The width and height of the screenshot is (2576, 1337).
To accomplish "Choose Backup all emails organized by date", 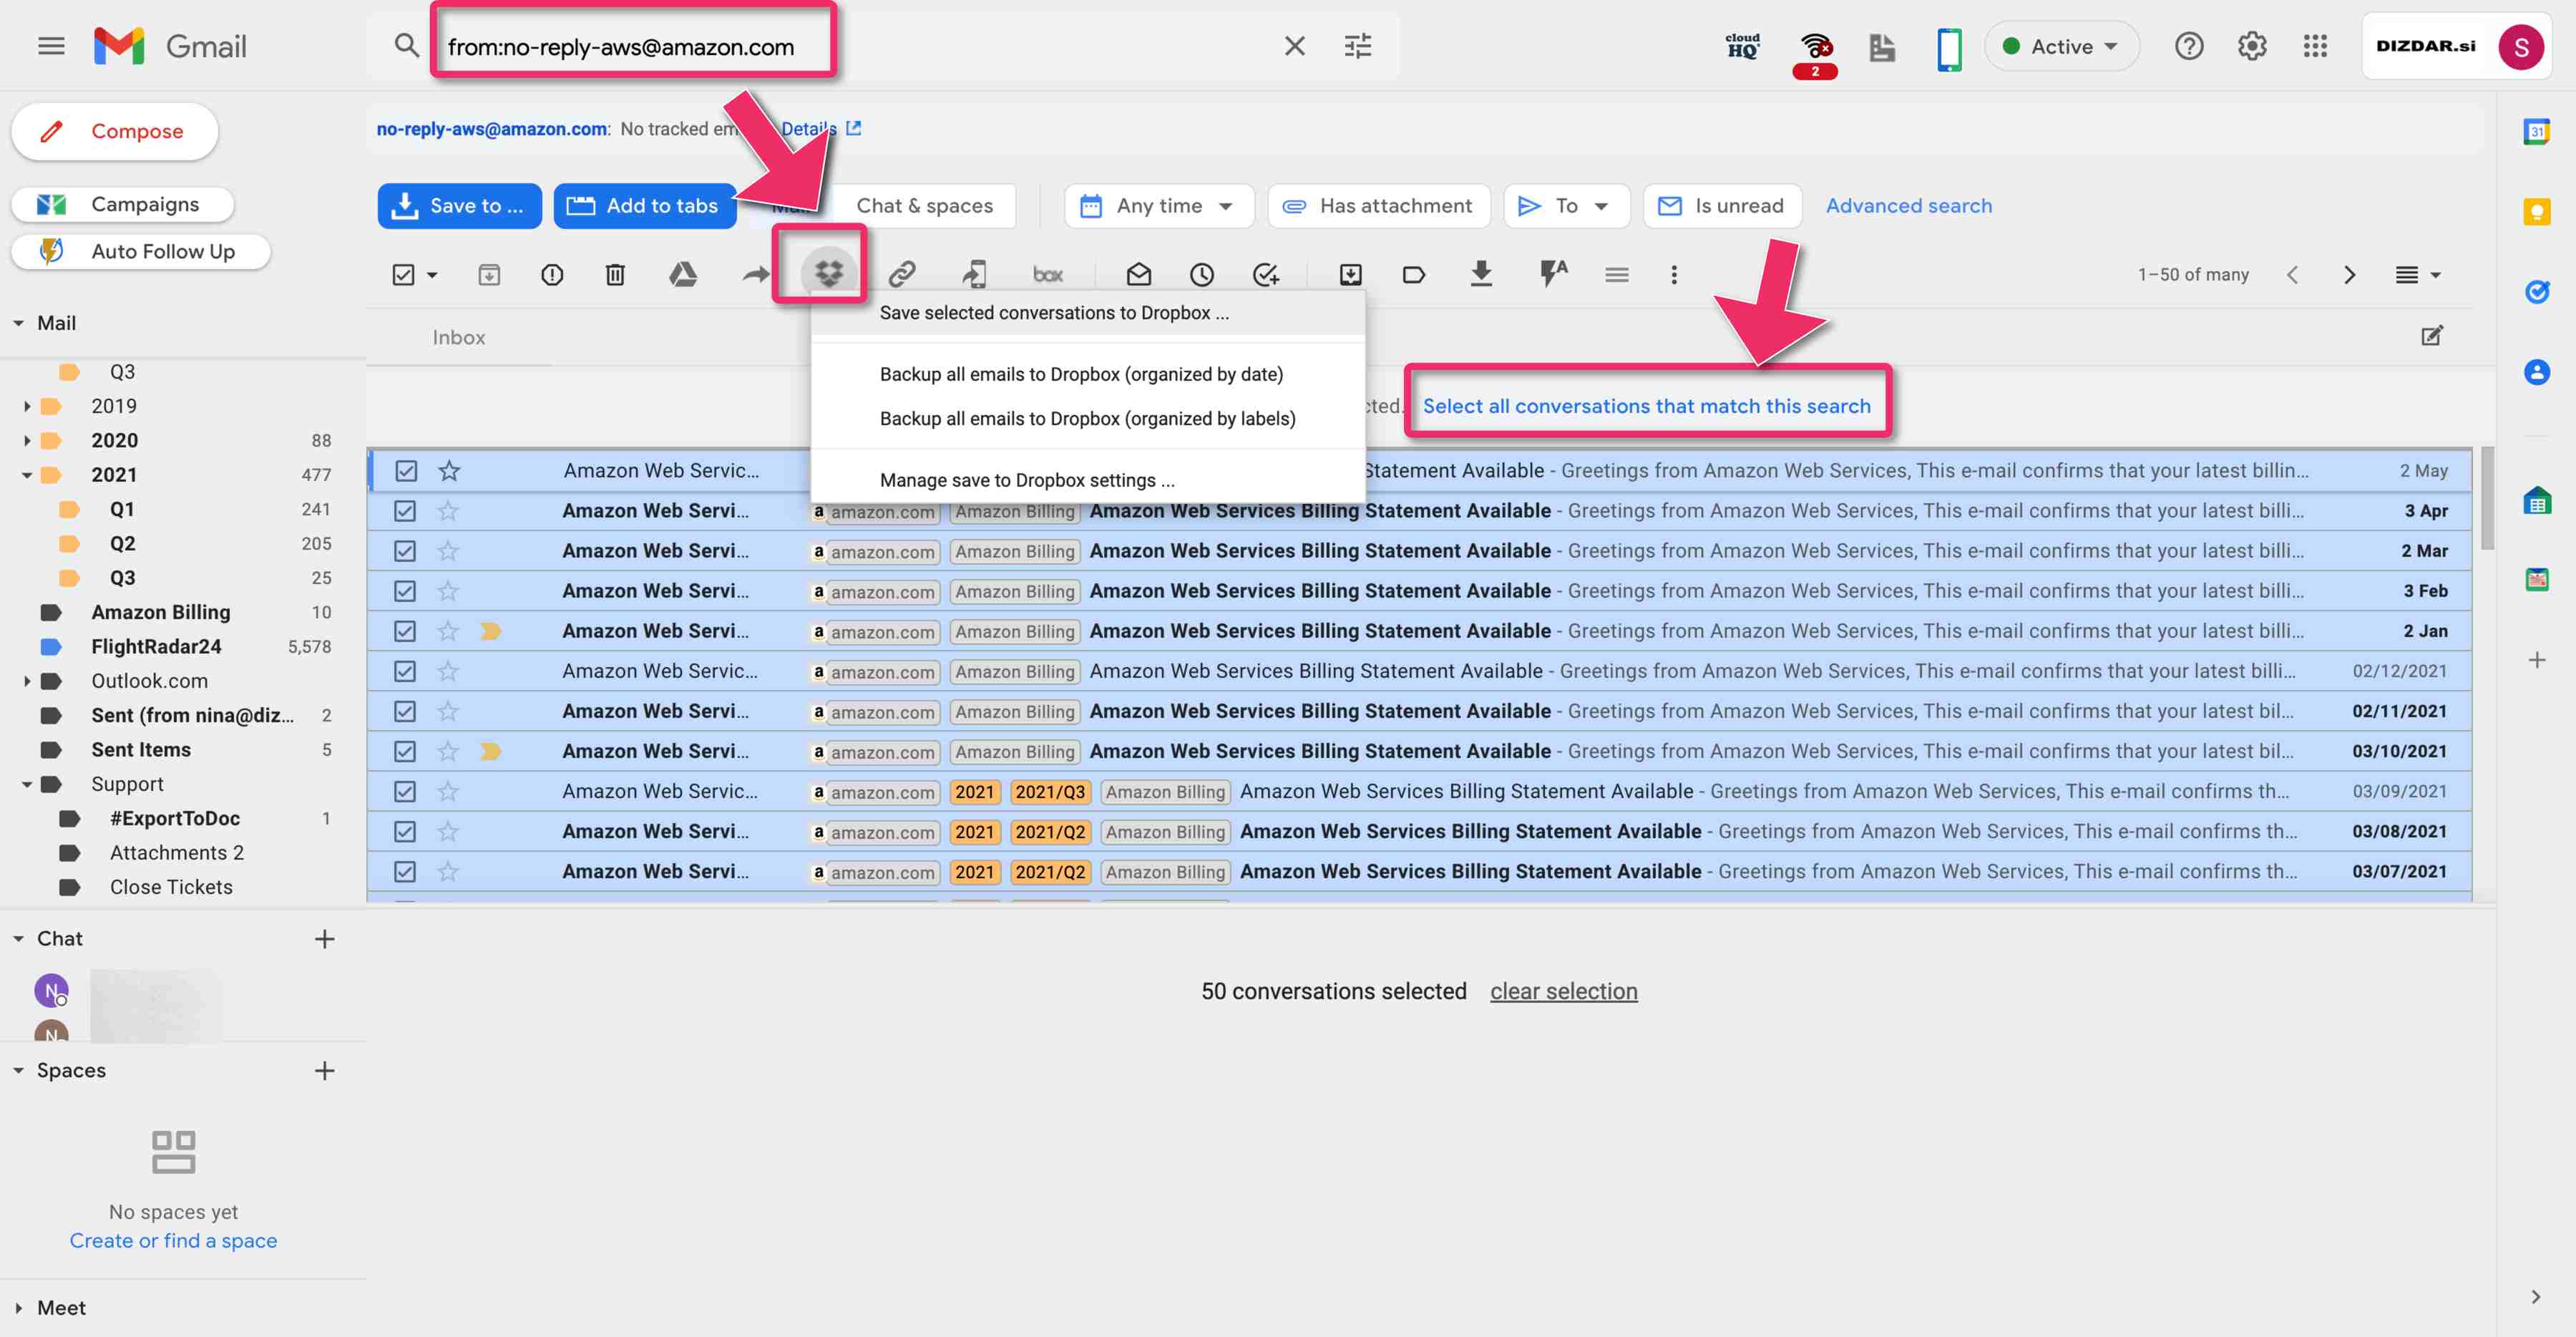I will (1087, 374).
